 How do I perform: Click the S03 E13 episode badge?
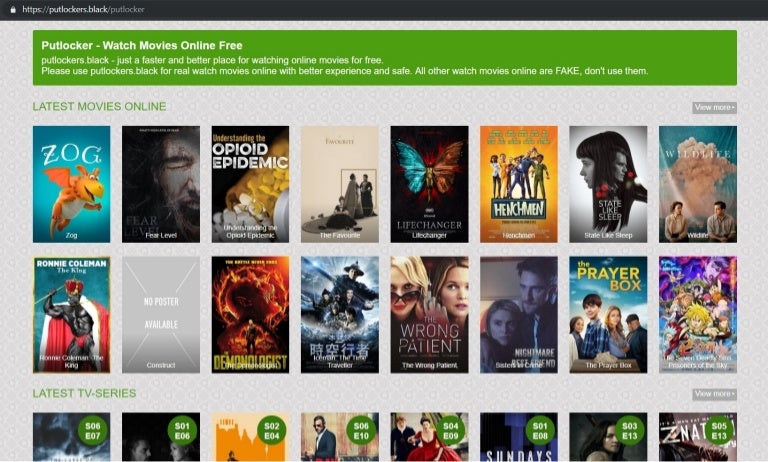[631, 431]
